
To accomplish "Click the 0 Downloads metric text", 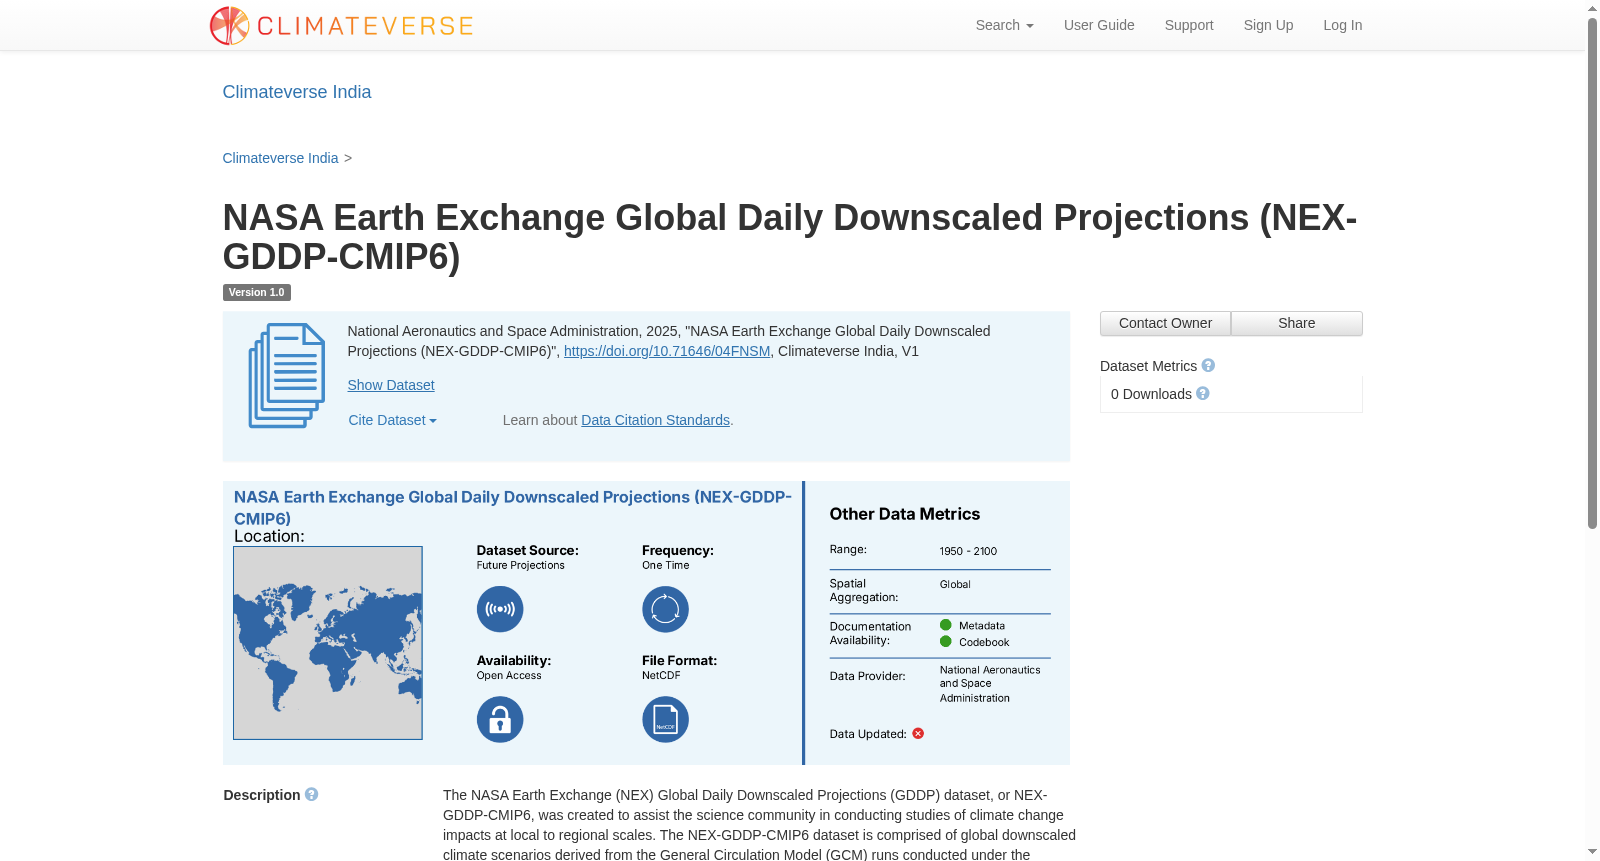I will click(x=1151, y=394).
